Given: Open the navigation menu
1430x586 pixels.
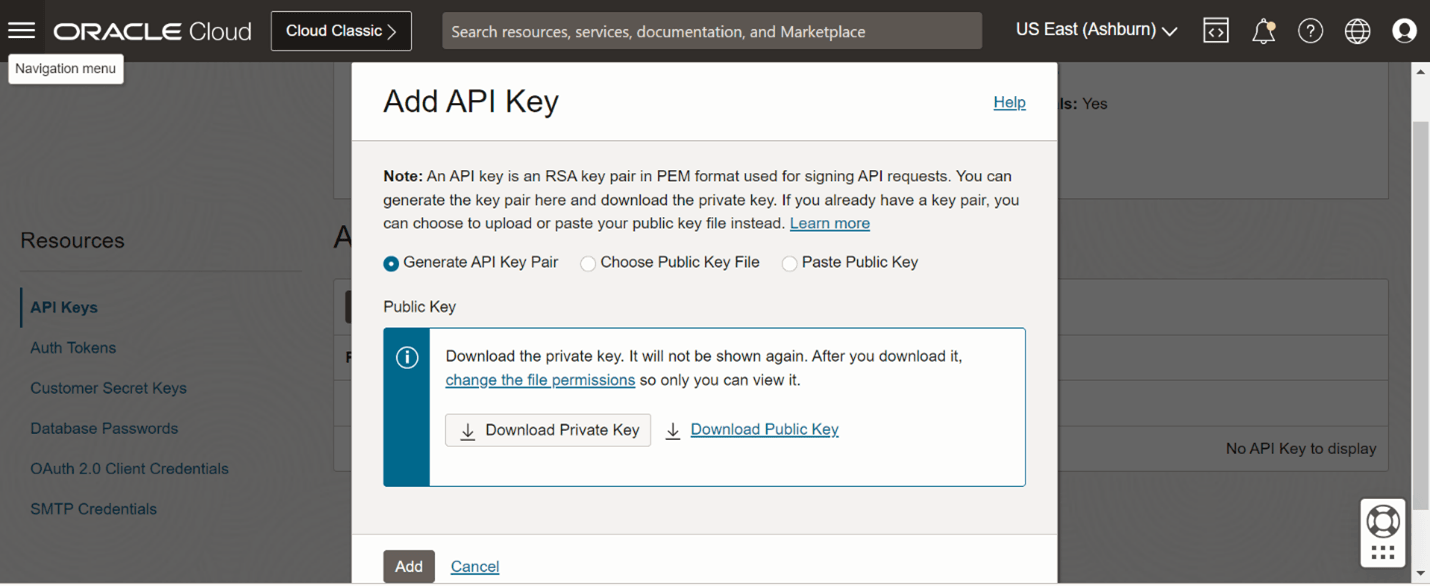Looking at the screenshot, I should click(22, 29).
